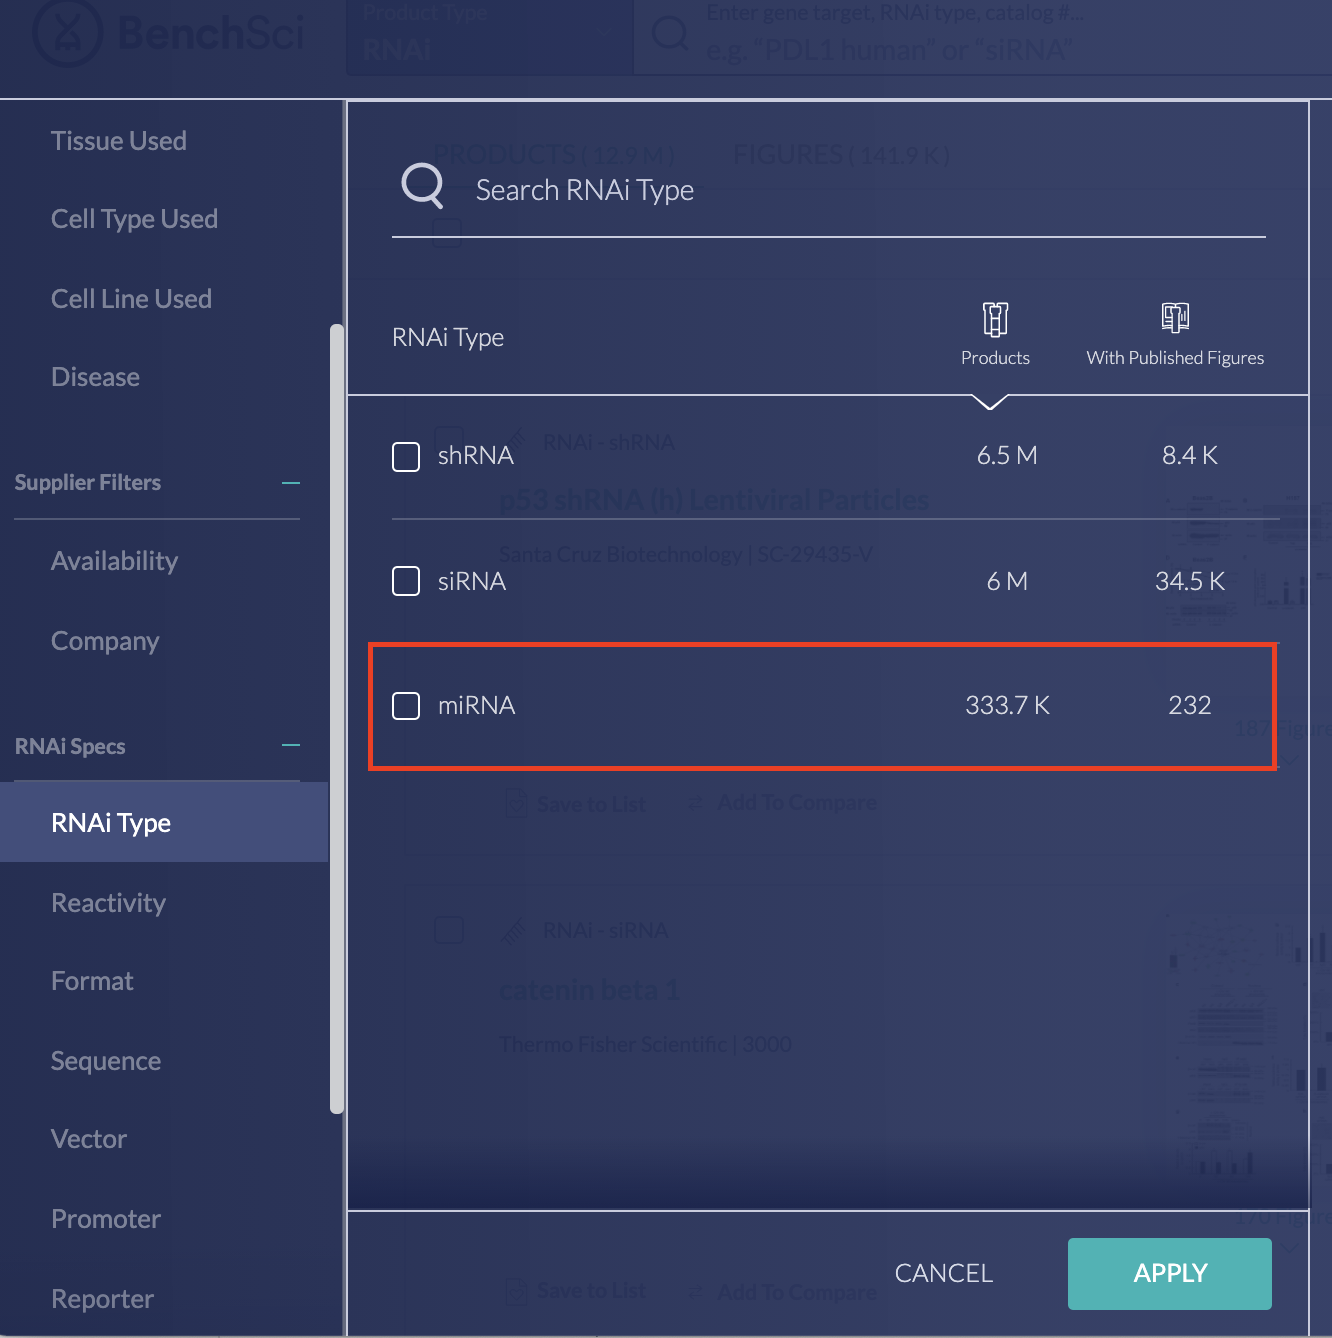The height and width of the screenshot is (1338, 1332).
Task: Click the 333.7 K products value
Action: pyautogui.click(x=1007, y=706)
